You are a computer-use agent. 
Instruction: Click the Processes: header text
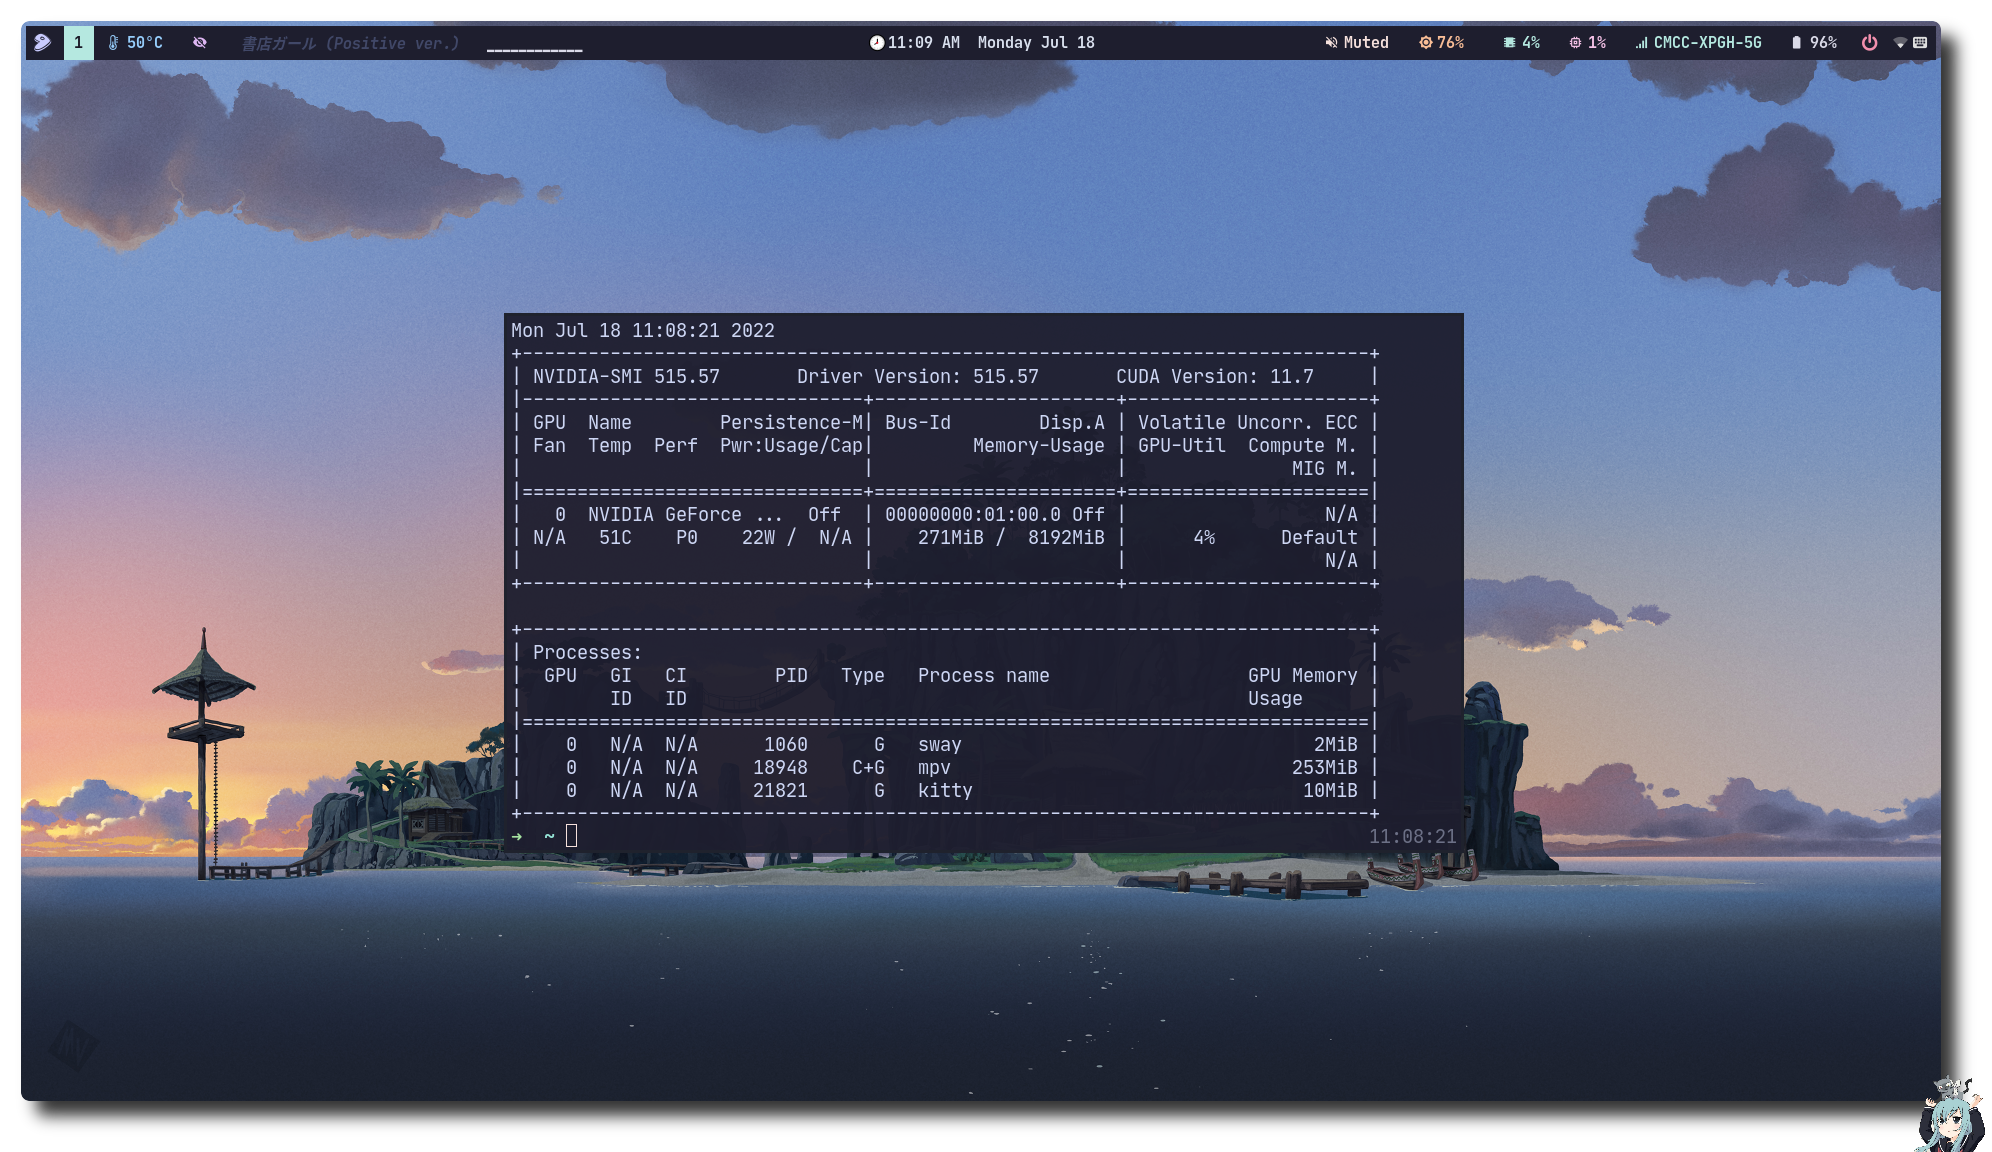coord(587,652)
